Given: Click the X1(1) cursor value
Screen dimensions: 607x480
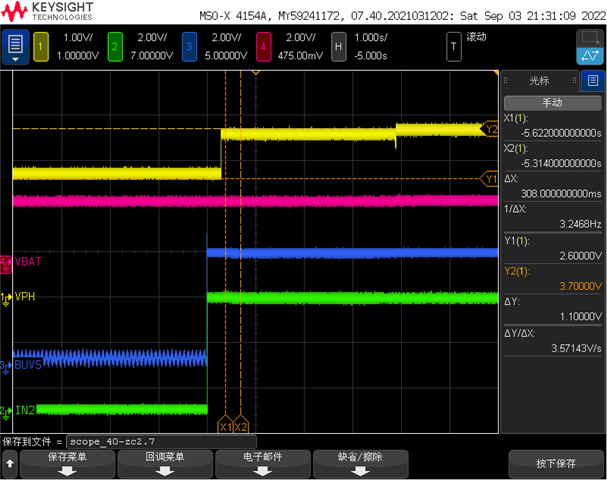Looking at the screenshot, I should point(561,133).
